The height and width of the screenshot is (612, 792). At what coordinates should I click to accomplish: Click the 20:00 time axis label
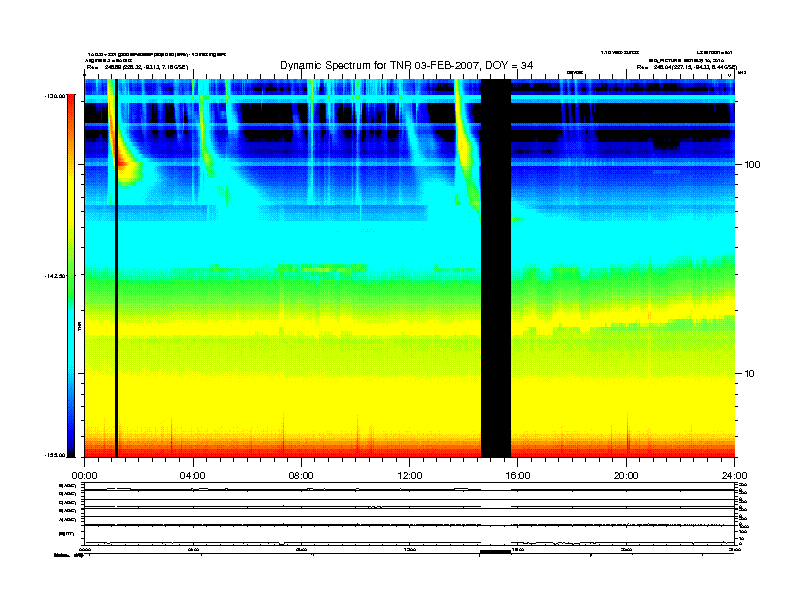pos(626,476)
